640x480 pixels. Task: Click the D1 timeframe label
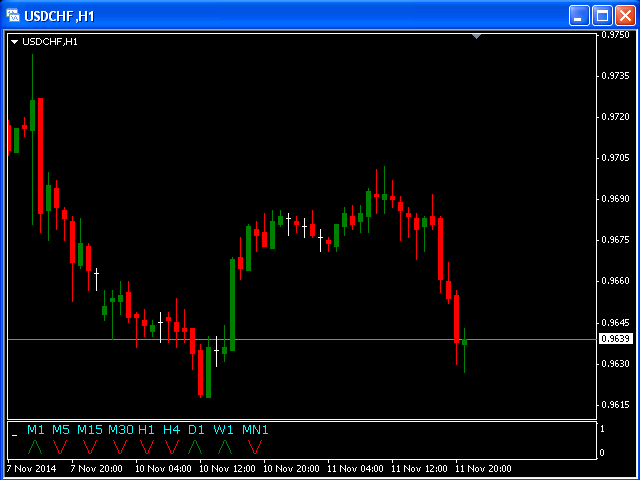coord(195,430)
